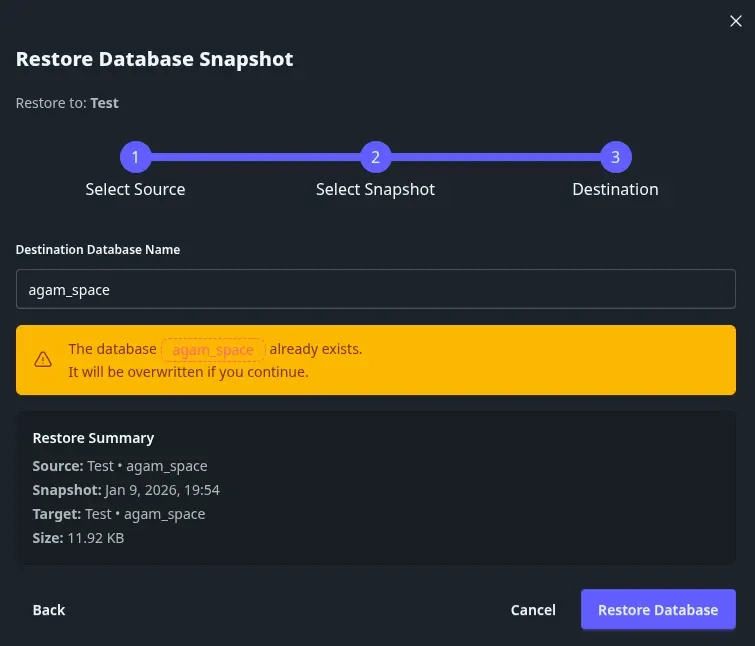Viewport: 755px width, 646px height.
Task: Click the Destination Database Name label
Action: tap(98, 250)
